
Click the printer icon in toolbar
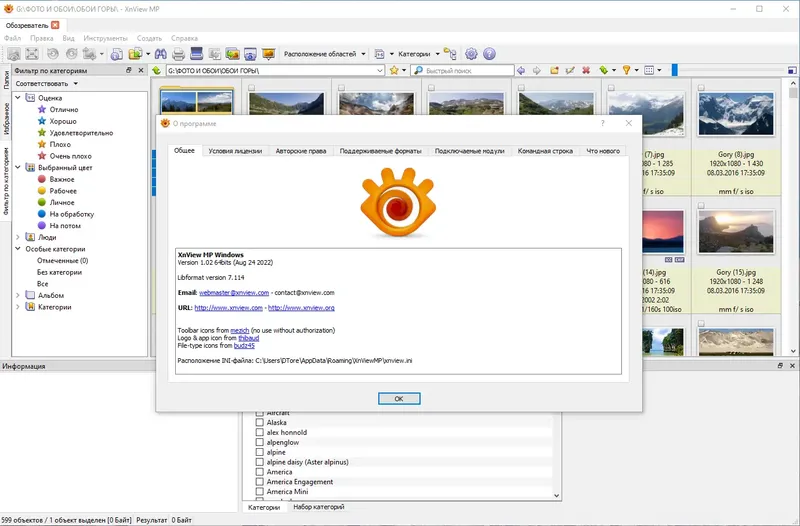[179, 54]
